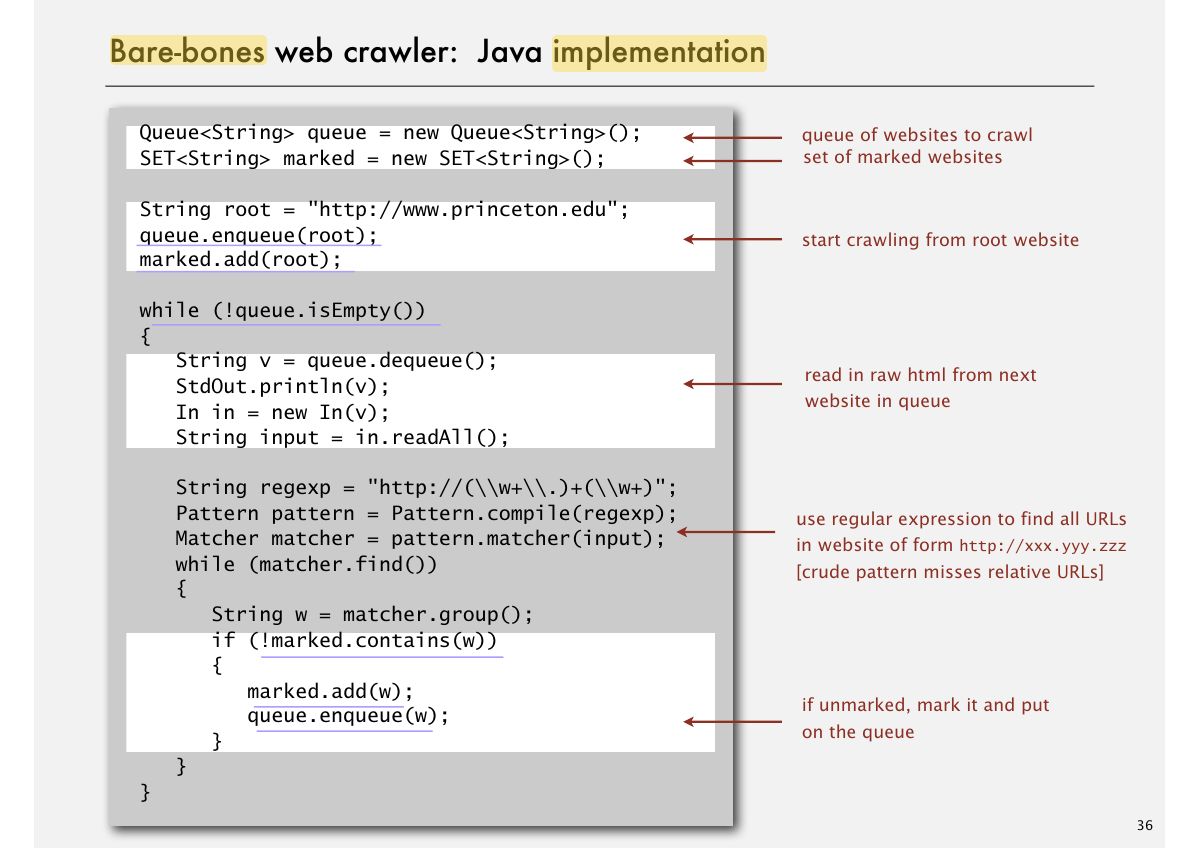
Task: Click annotation "start crawling from root website"
Action: [941, 240]
